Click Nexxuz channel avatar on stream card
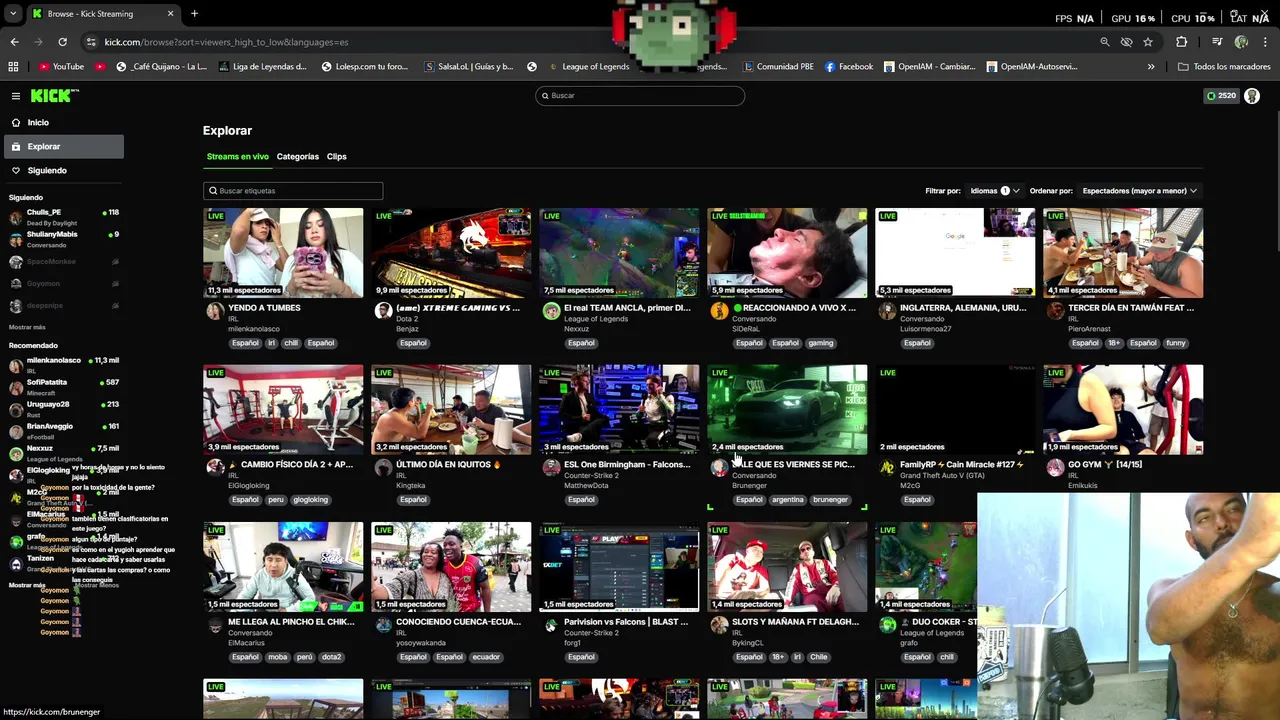The image size is (1280, 720). pyautogui.click(x=551, y=311)
